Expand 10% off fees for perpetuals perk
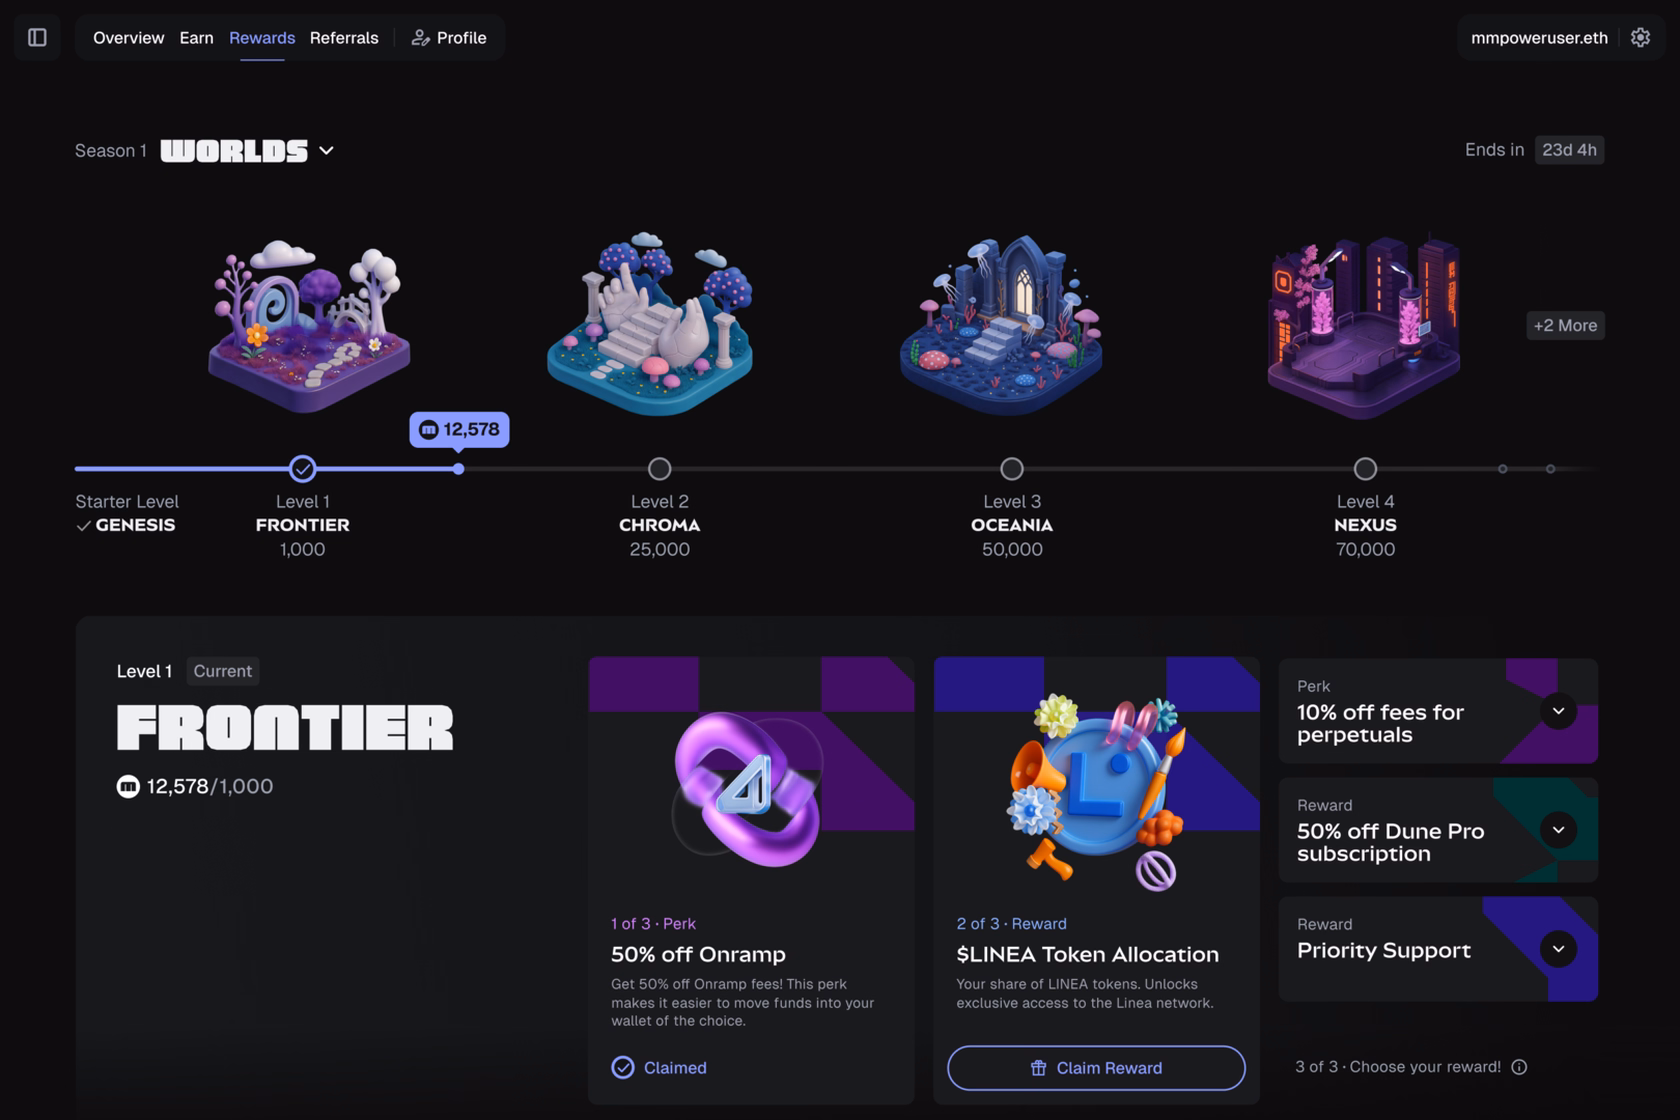1680x1120 pixels. tap(1558, 711)
